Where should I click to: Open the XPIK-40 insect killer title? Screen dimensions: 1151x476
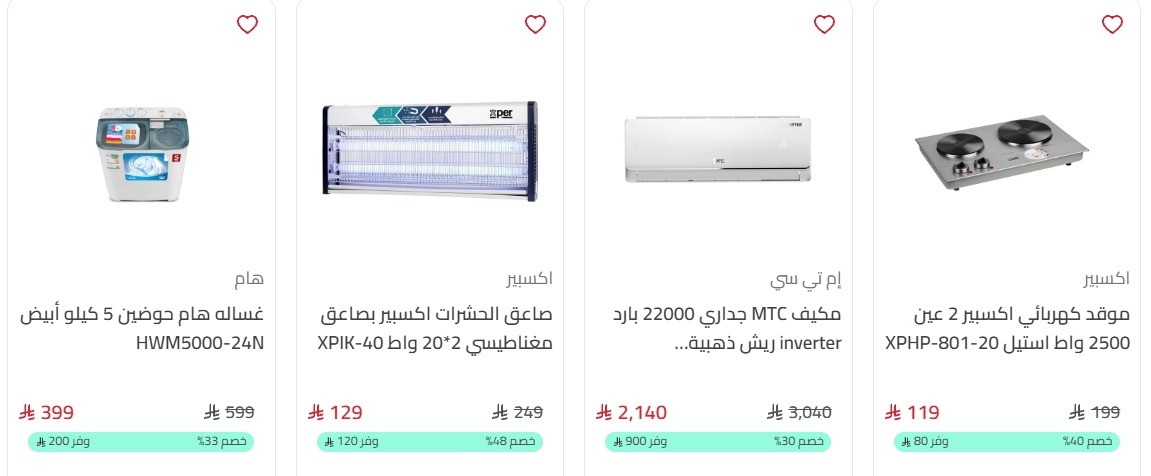tap(435, 329)
